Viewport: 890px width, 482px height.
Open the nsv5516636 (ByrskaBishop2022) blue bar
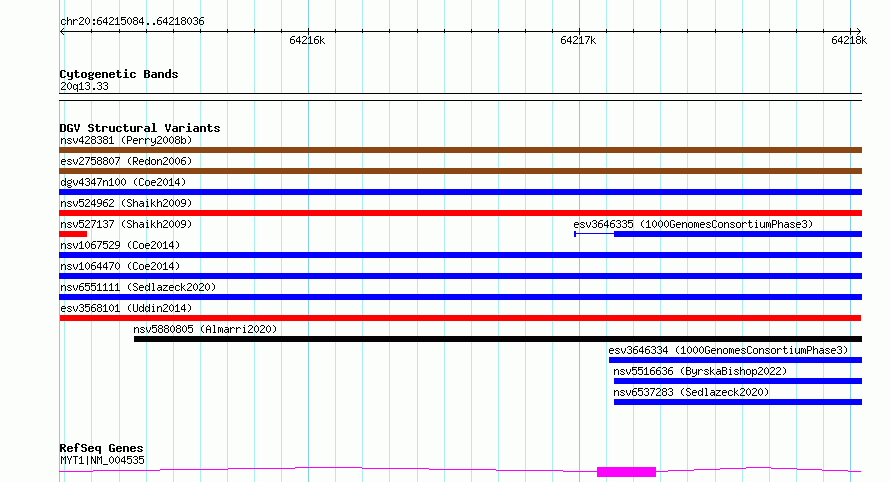(x=738, y=381)
